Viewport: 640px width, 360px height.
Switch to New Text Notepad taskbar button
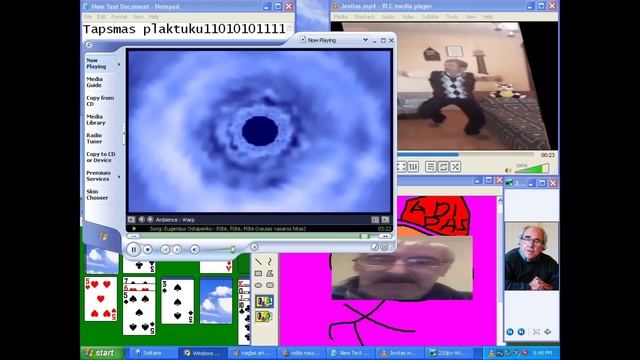[351, 353]
